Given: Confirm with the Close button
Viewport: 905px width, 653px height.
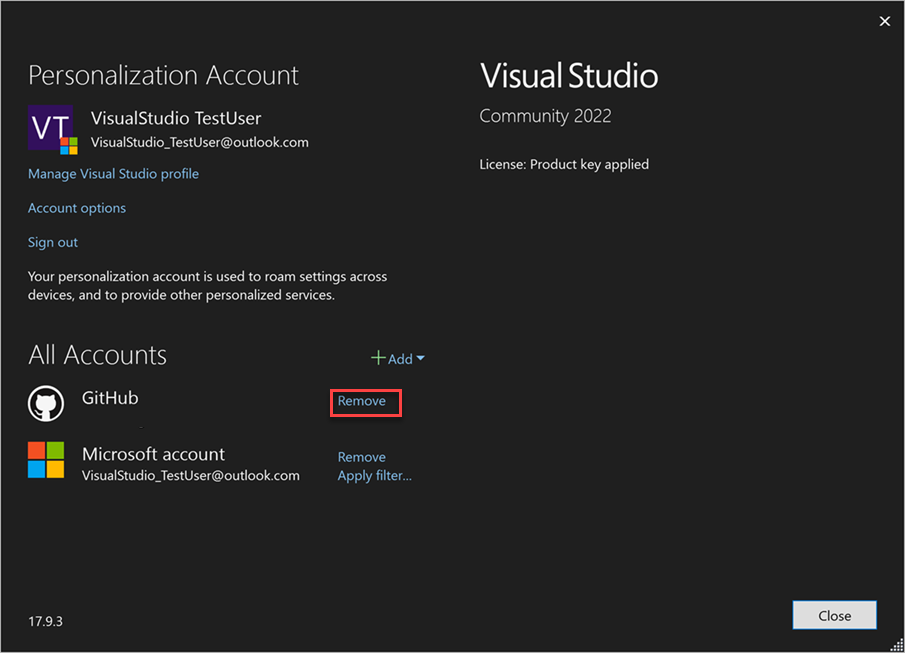Looking at the screenshot, I should (834, 615).
